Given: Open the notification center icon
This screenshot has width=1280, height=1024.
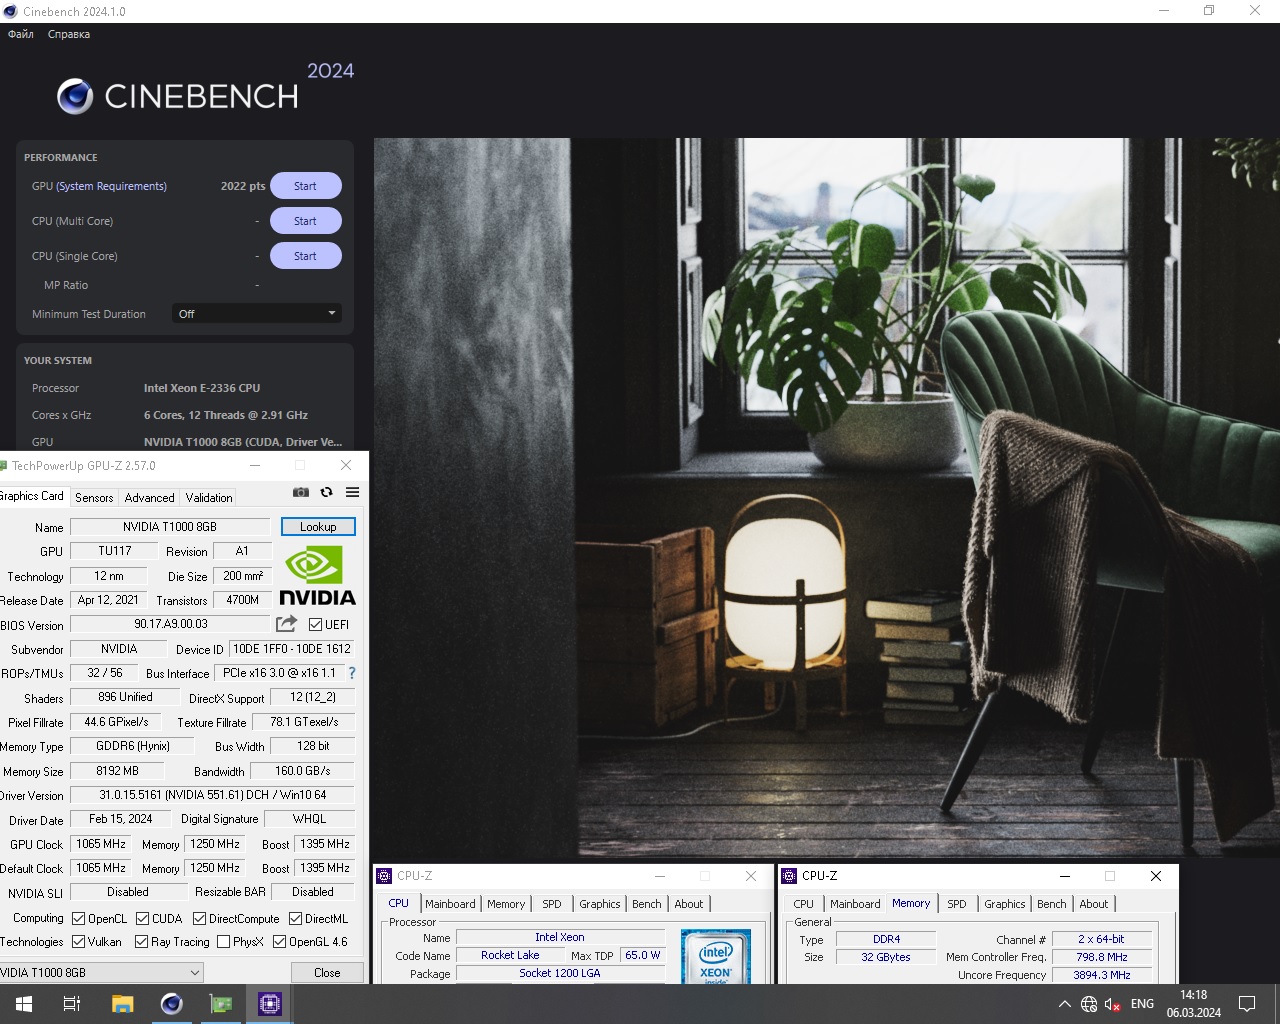Looking at the screenshot, I should pos(1247,1004).
